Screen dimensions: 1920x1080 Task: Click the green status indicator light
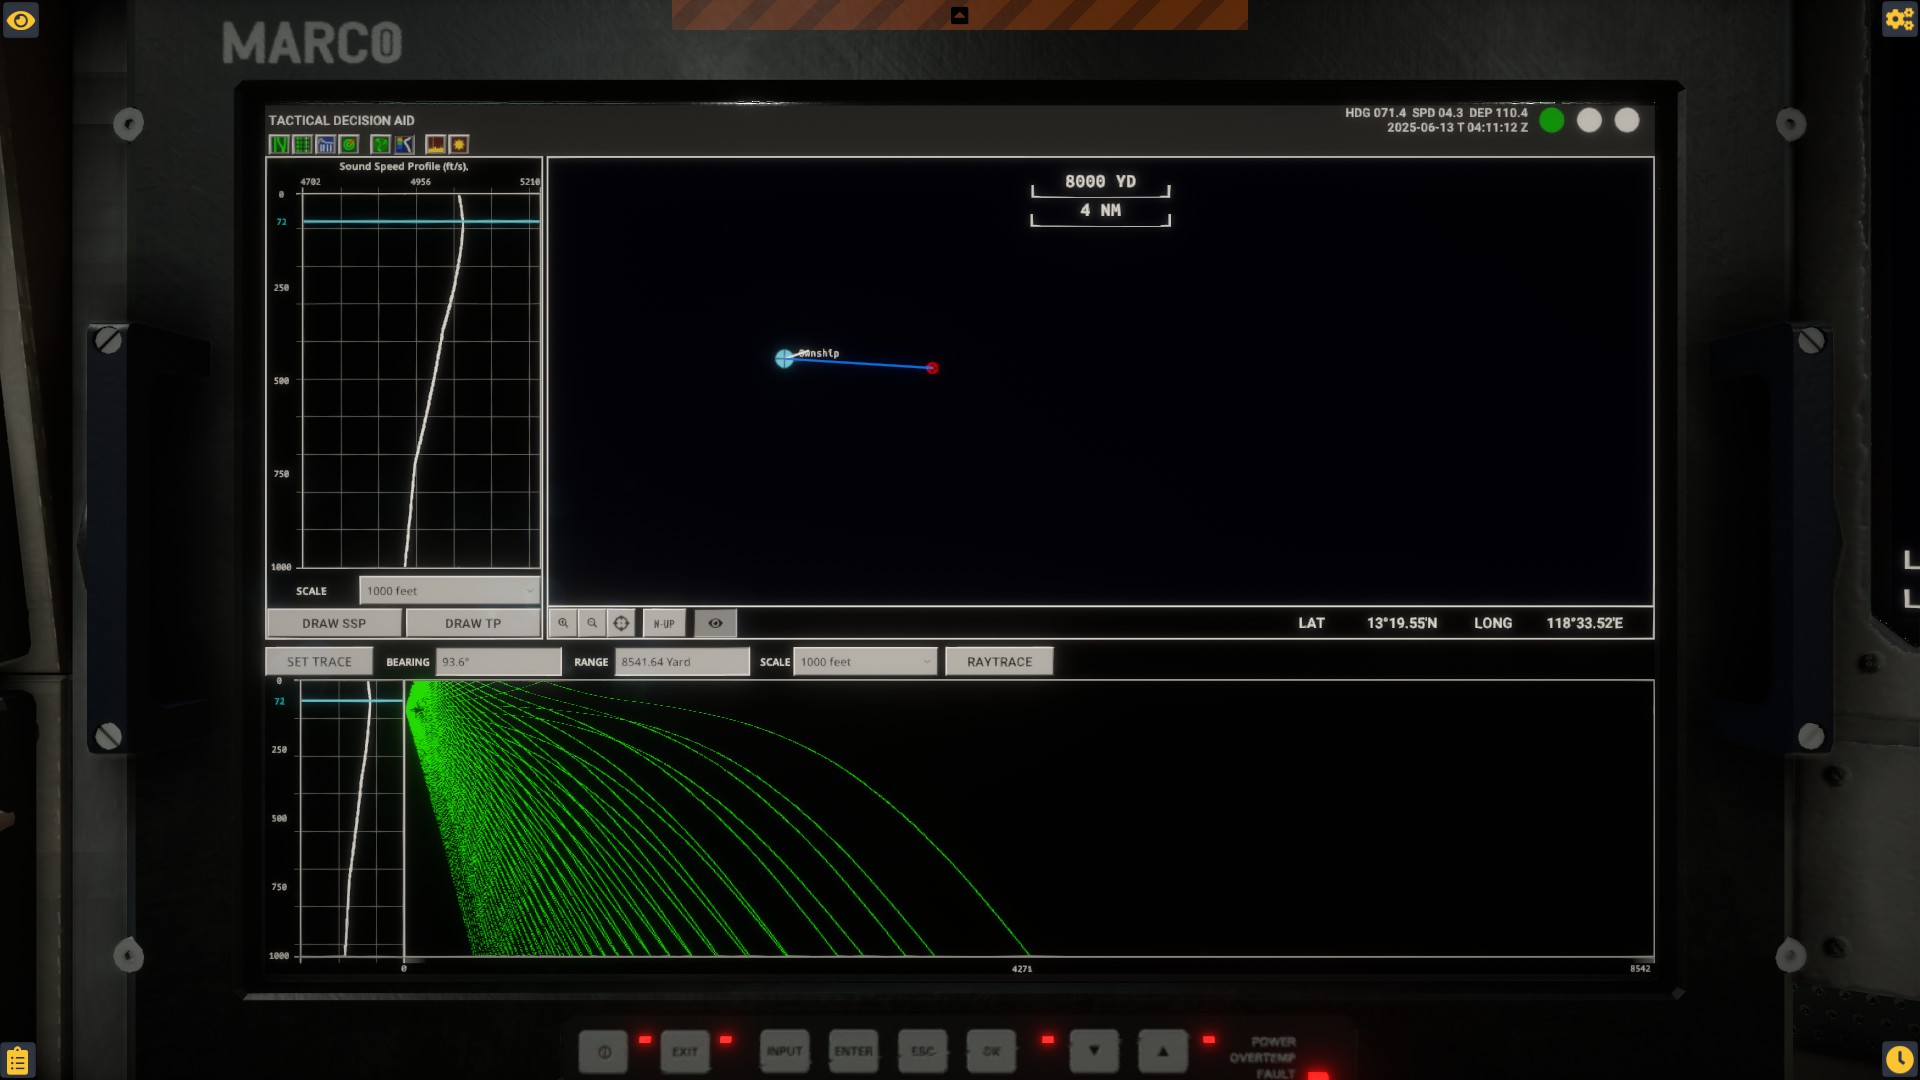1552,121
